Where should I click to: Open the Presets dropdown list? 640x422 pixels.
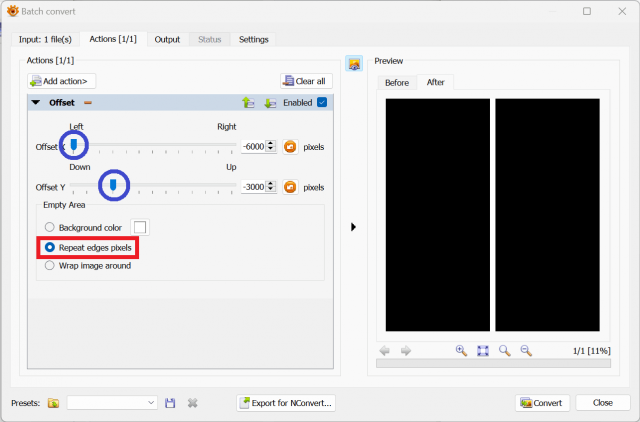112,403
